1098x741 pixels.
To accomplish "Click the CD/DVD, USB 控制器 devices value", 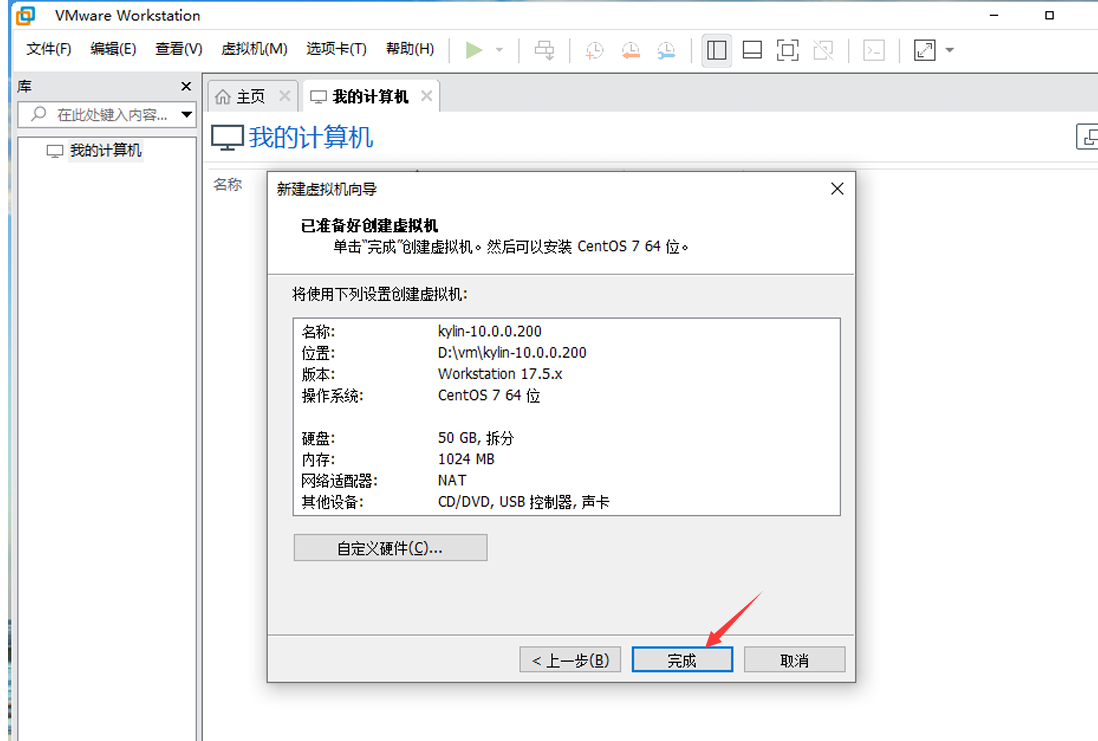I will 523,502.
